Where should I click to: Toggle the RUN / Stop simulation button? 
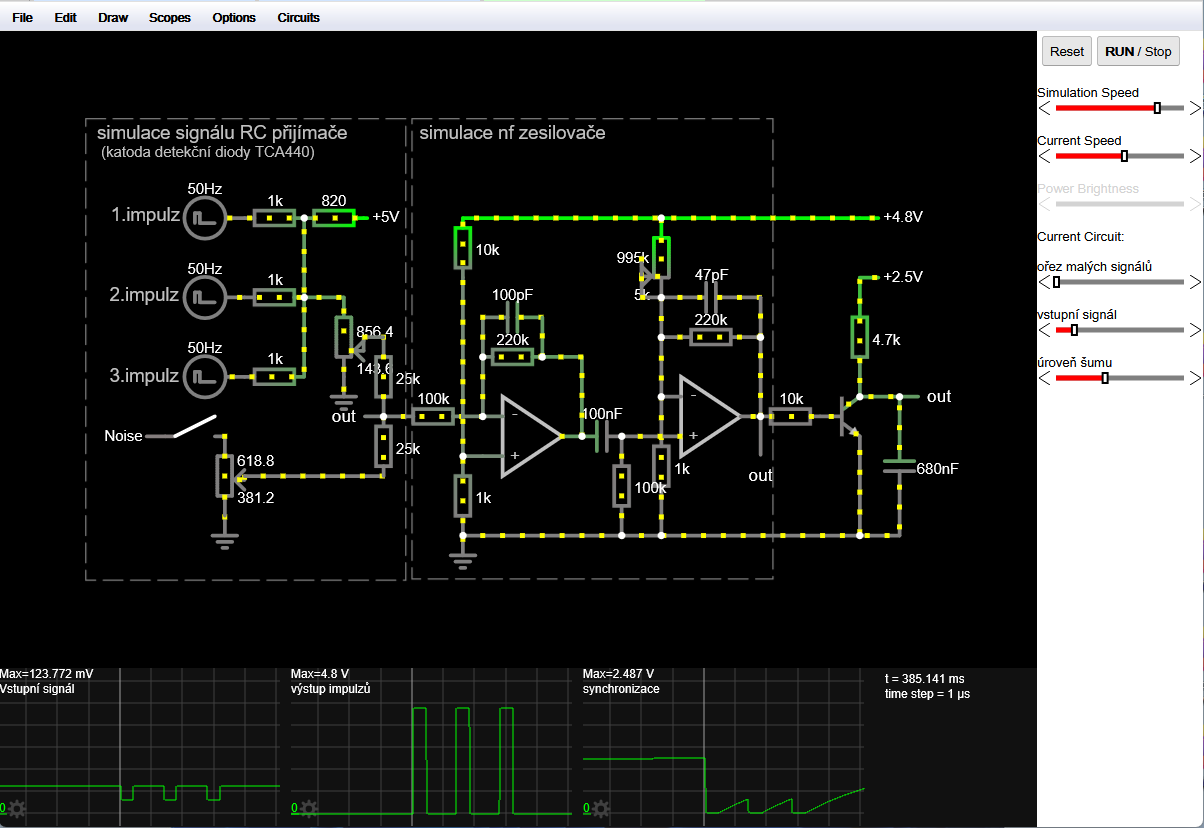1138,52
